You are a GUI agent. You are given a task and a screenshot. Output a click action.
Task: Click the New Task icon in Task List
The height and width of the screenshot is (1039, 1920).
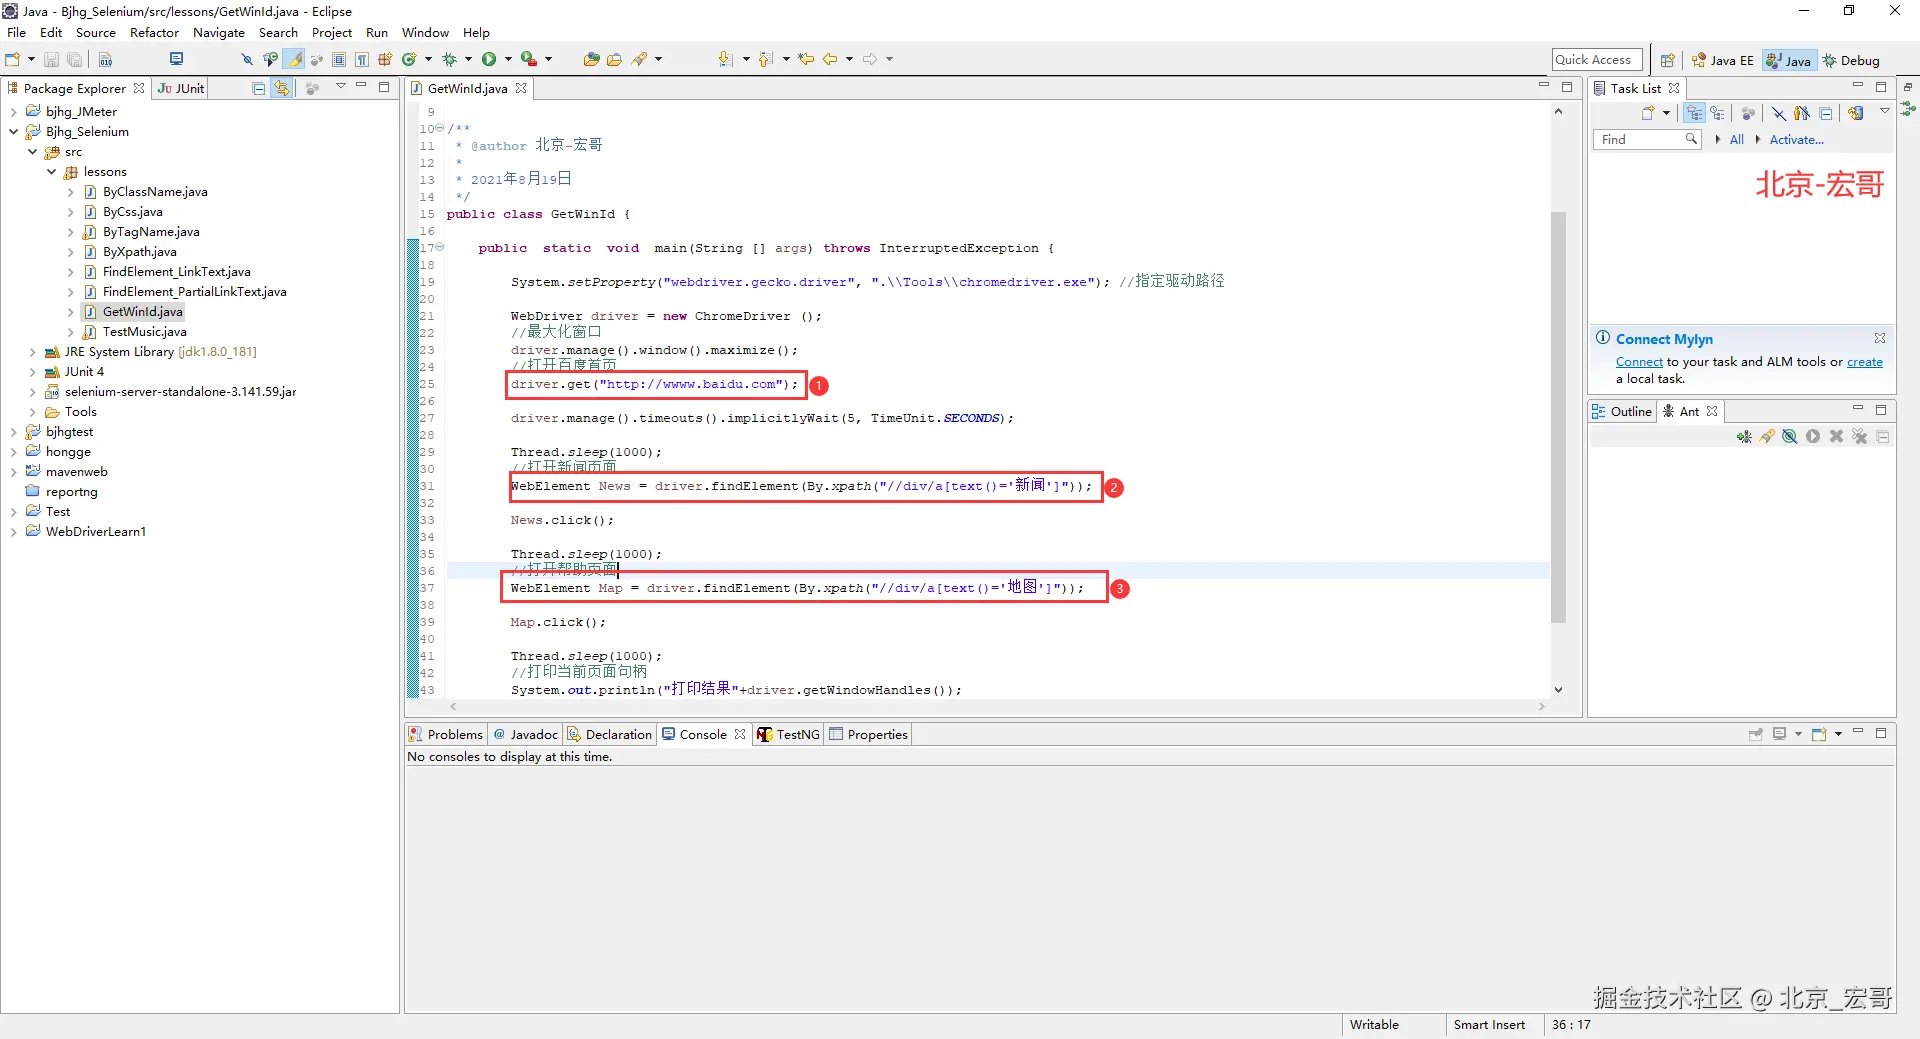click(x=1647, y=114)
